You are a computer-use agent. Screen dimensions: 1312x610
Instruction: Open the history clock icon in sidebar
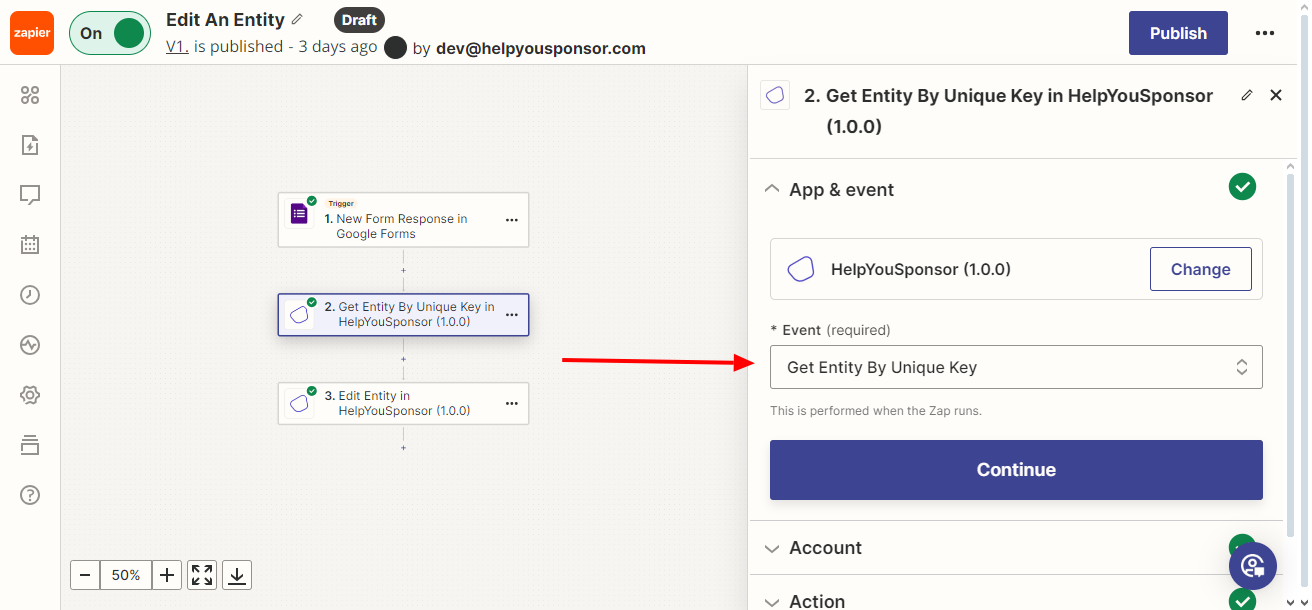30,295
